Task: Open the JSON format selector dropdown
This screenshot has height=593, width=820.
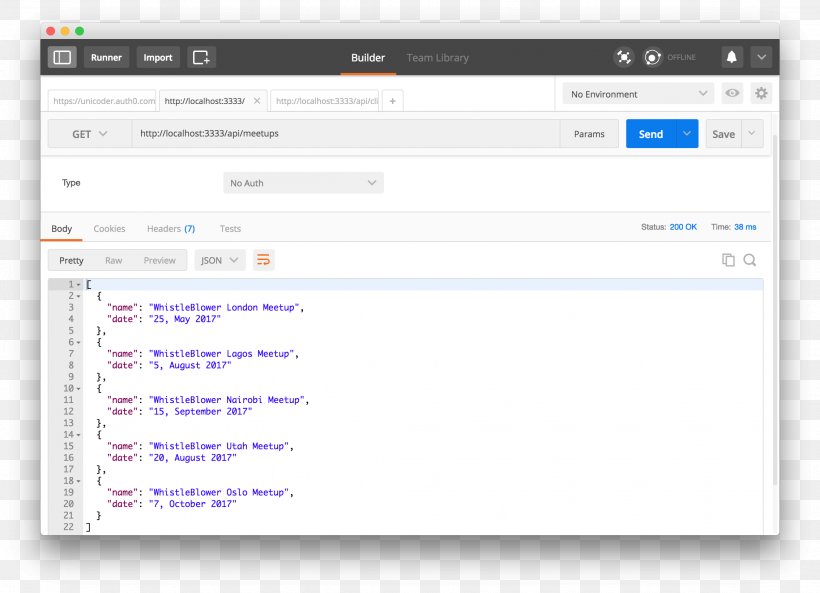Action: click(x=219, y=259)
